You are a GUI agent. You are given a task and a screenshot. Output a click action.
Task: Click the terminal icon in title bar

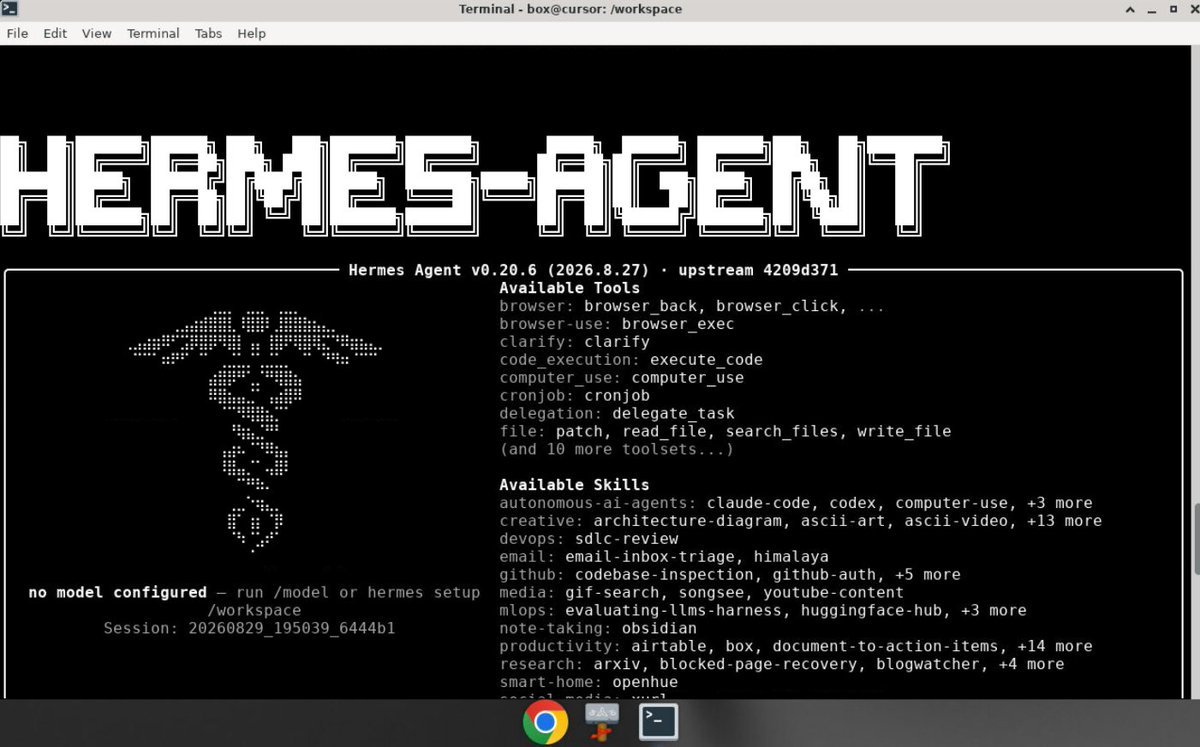coord(10,9)
